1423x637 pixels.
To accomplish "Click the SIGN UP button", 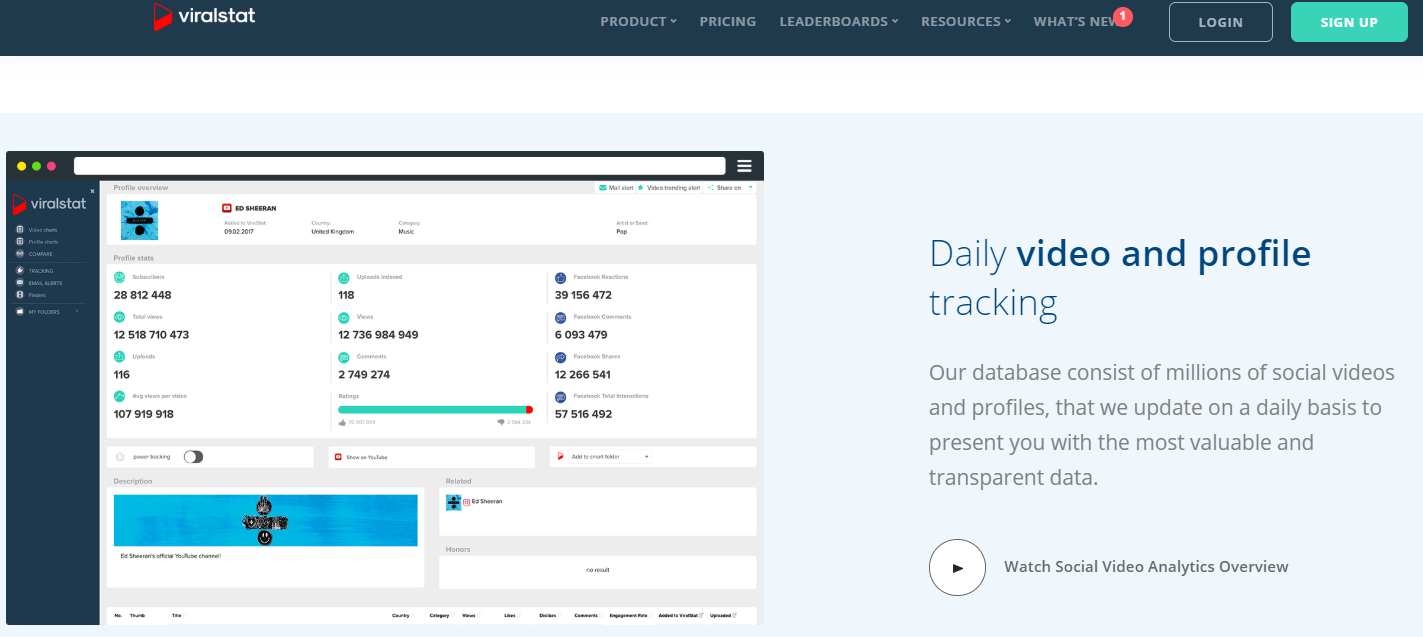I will coord(1349,21).
